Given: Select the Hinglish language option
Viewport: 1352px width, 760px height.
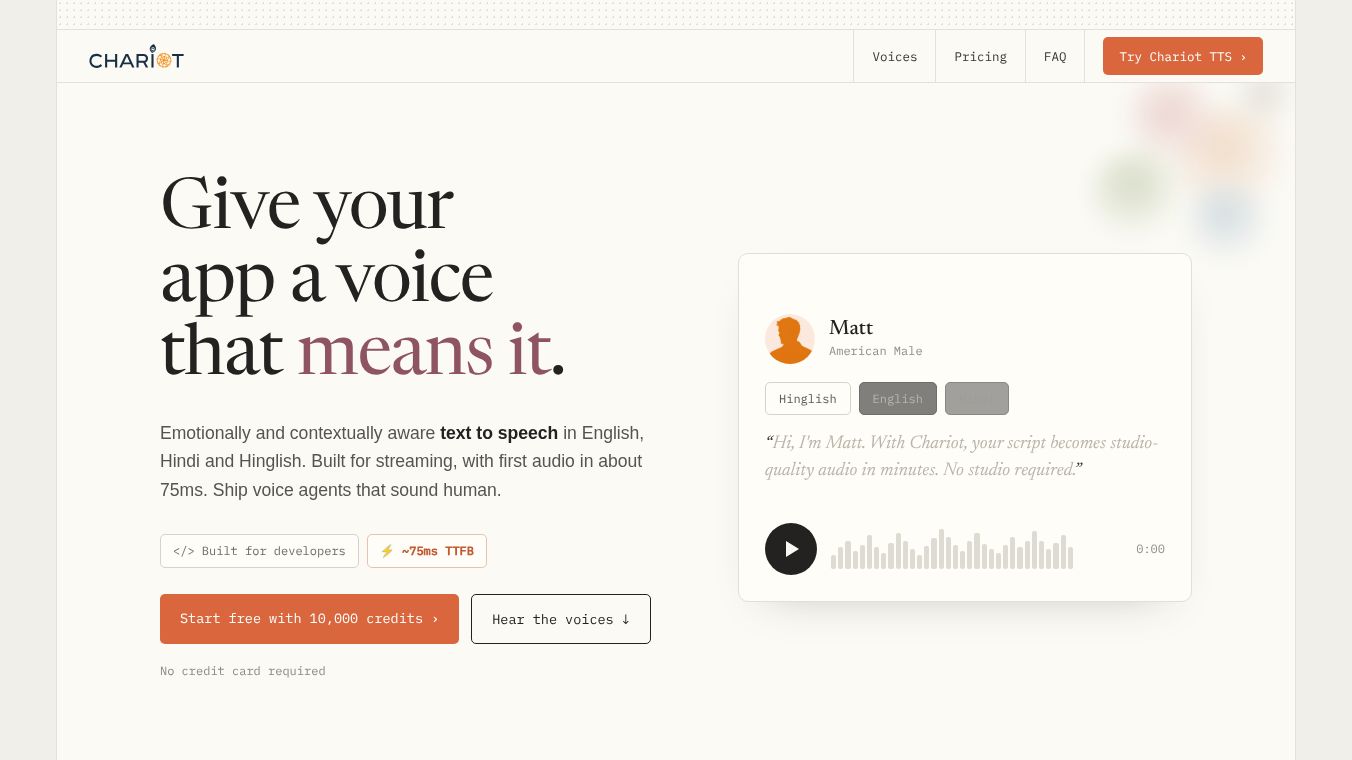Looking at the screenshot, I should pos(808,398).
